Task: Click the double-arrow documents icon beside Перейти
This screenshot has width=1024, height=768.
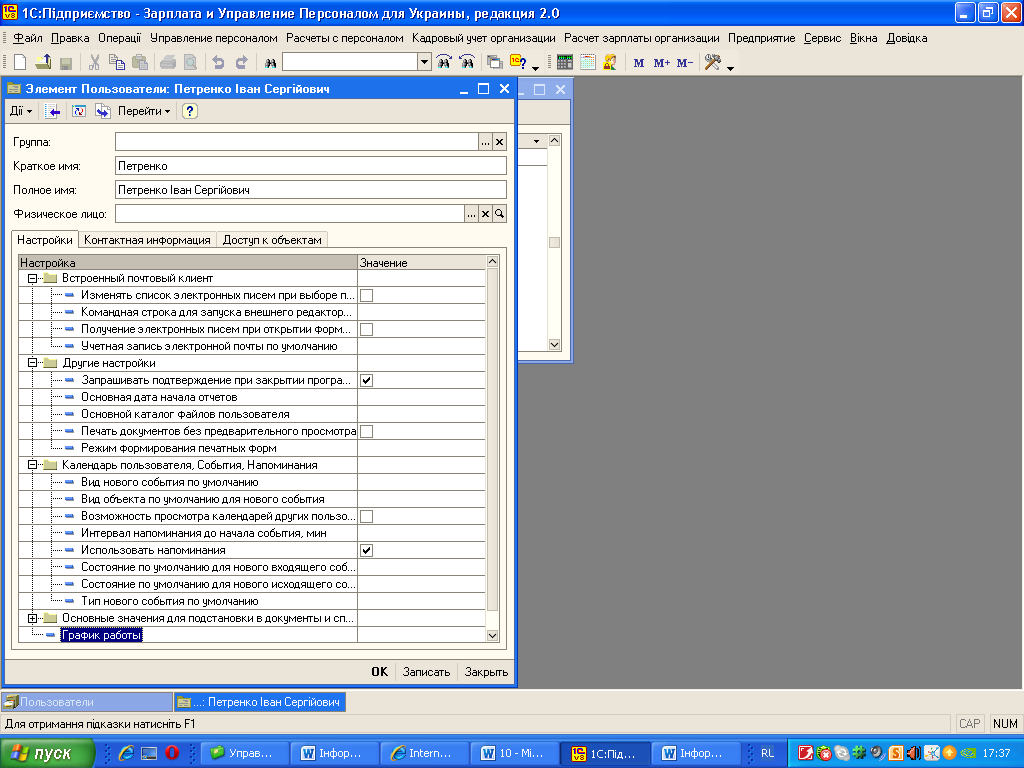Action: click(x=103, y=111)
